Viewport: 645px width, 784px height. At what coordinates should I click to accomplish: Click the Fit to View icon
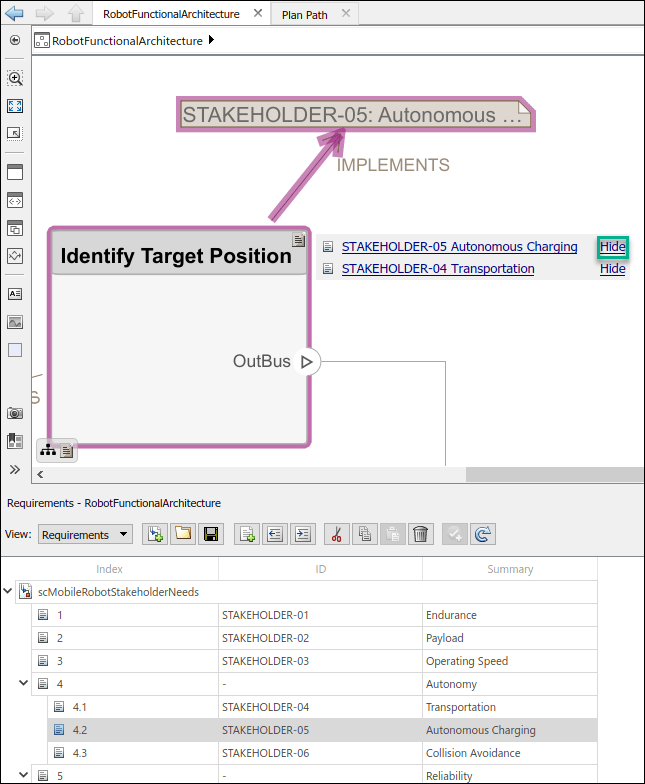point(15,106)
